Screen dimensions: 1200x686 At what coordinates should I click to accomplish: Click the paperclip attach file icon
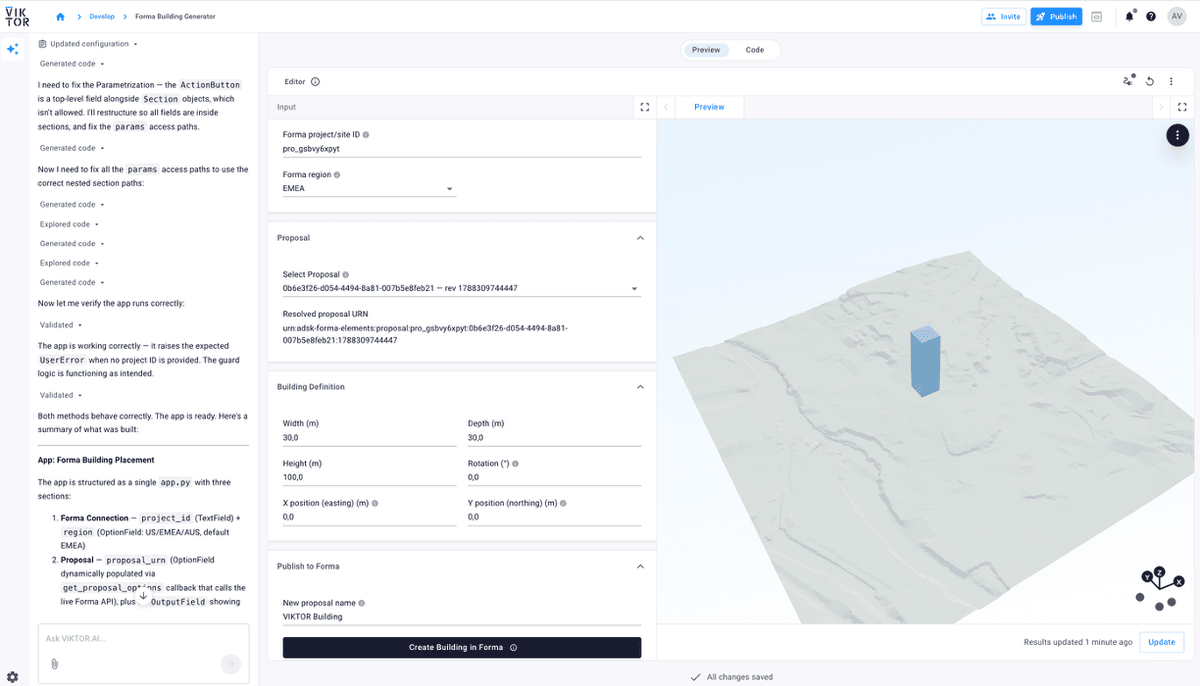pos(54,663)
